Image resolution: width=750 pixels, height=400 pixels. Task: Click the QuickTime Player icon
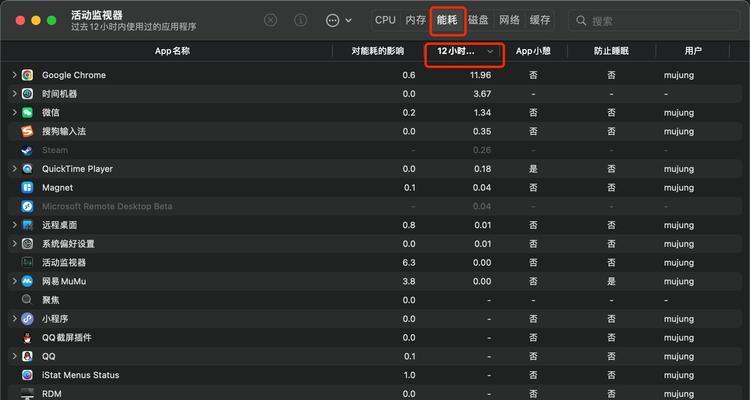click(x=27, y=169)
